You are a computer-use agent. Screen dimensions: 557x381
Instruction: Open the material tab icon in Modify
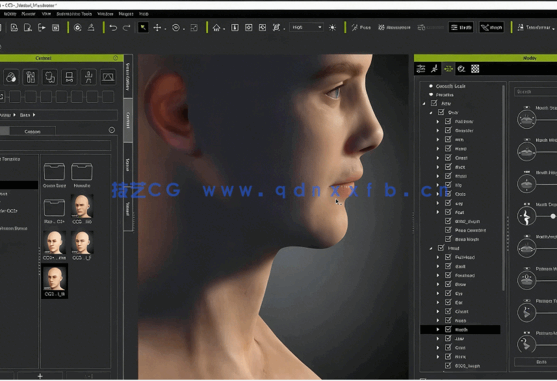coord(461,69)
